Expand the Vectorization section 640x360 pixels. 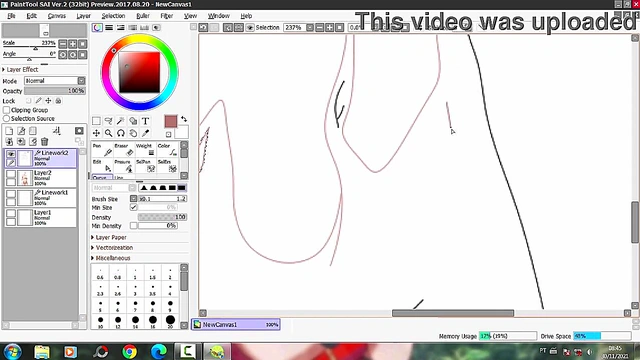coord(112,247)
